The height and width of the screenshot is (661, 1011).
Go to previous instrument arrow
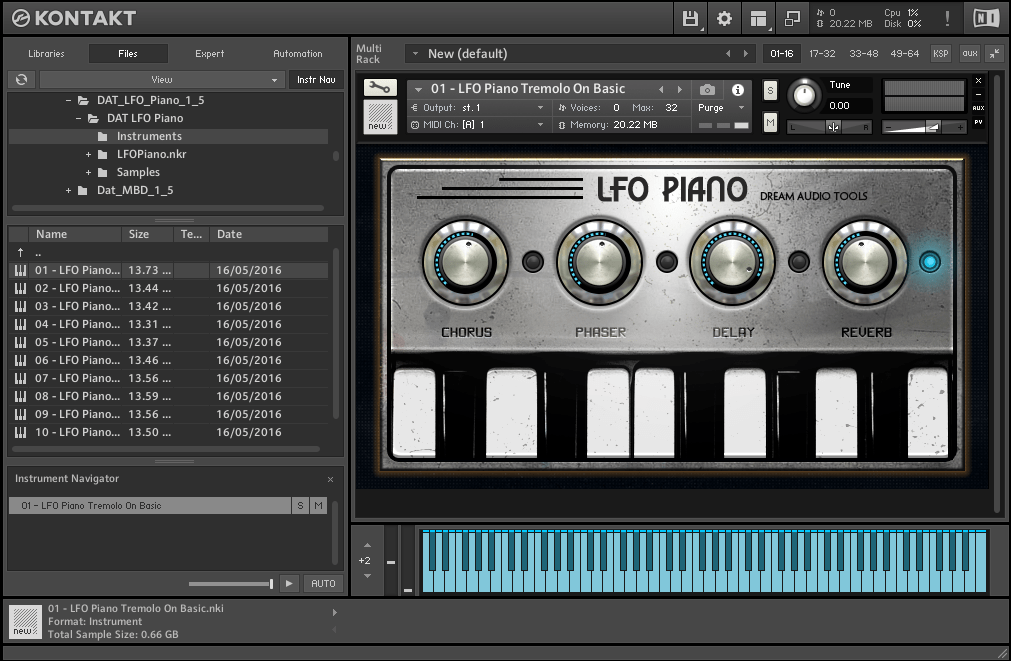(x=661, y=89)
